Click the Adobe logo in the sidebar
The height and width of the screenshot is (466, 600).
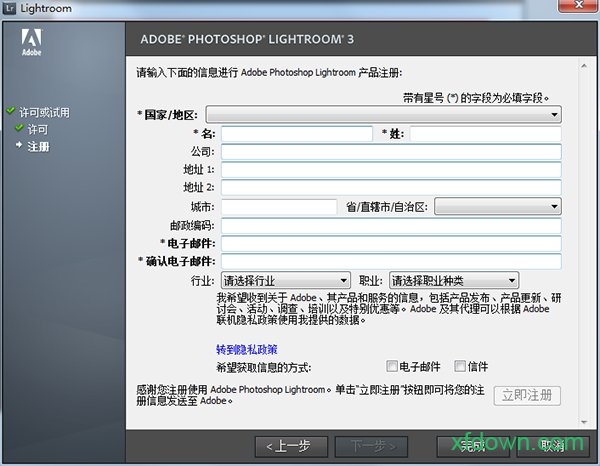pos(31,42)
